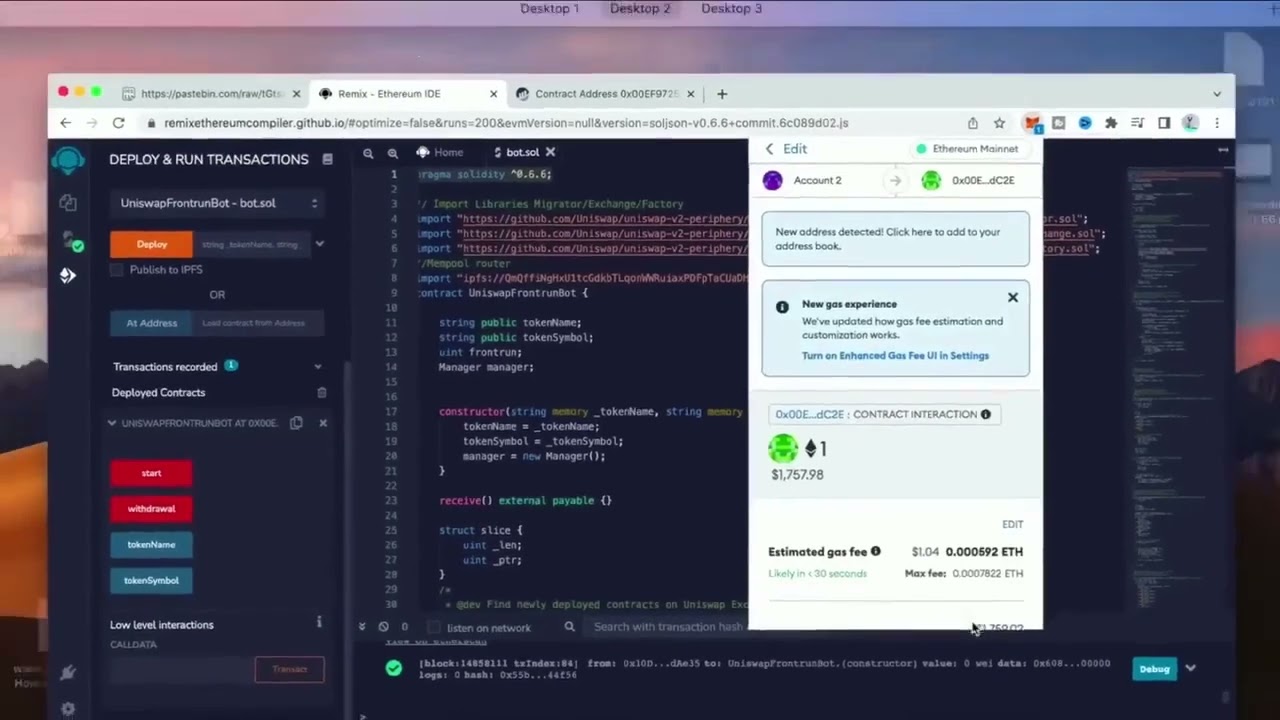Switch to Desktop 1 in Mission Control
Image resolution: width=1280 pixels, height=720 pixels.
click(549, 9)
